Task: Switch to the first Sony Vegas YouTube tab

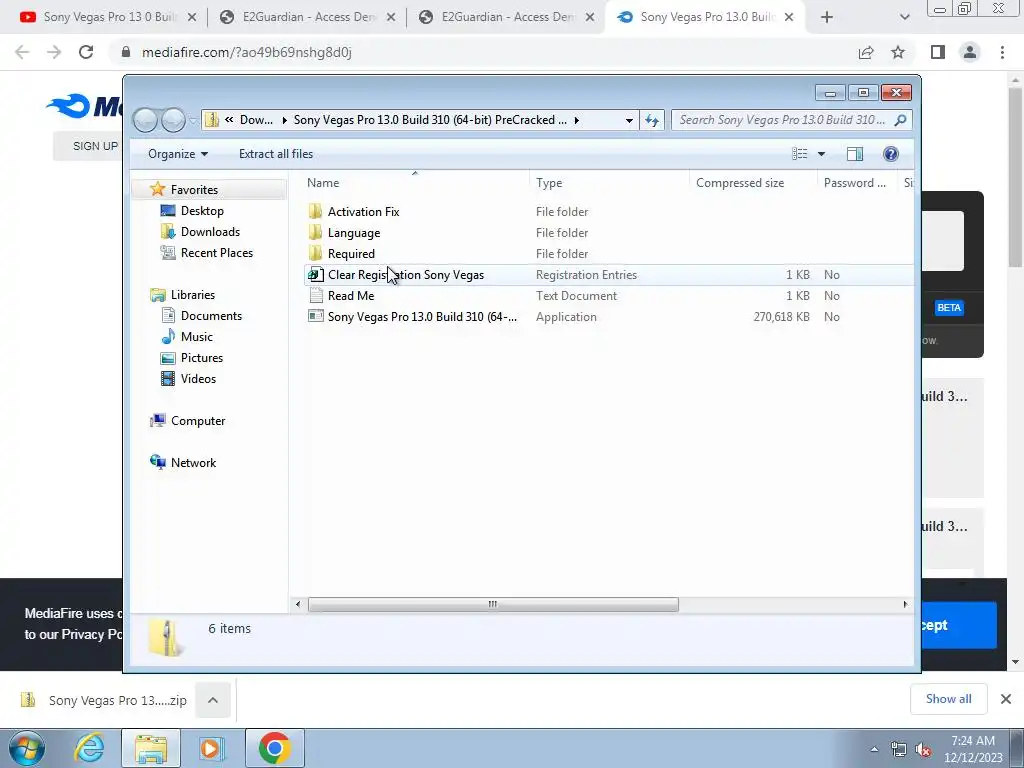Action: point(110,18)
